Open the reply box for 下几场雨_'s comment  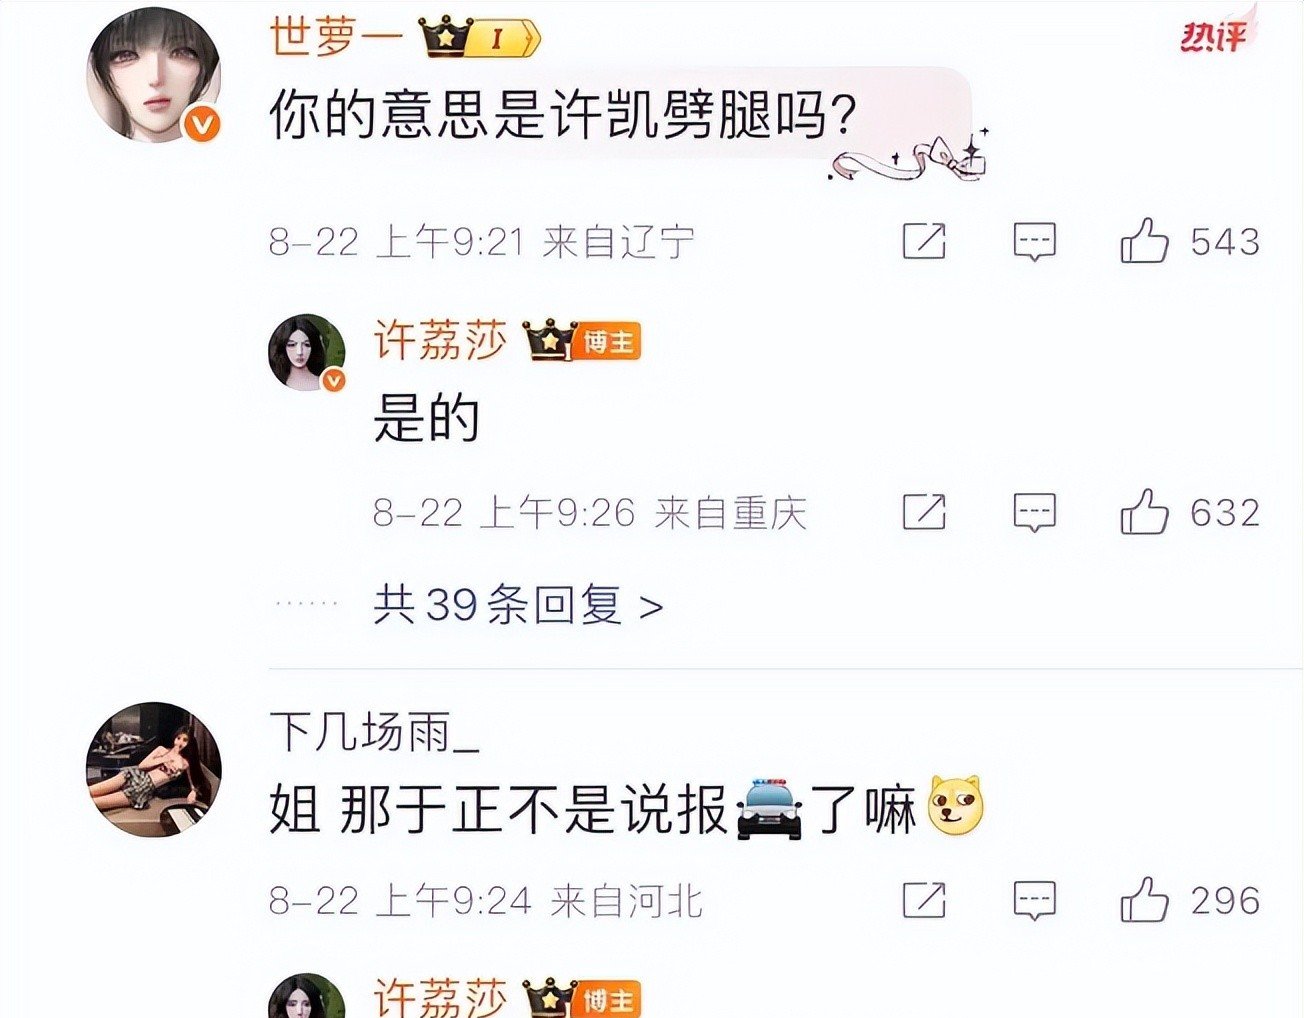(1034, 901)
